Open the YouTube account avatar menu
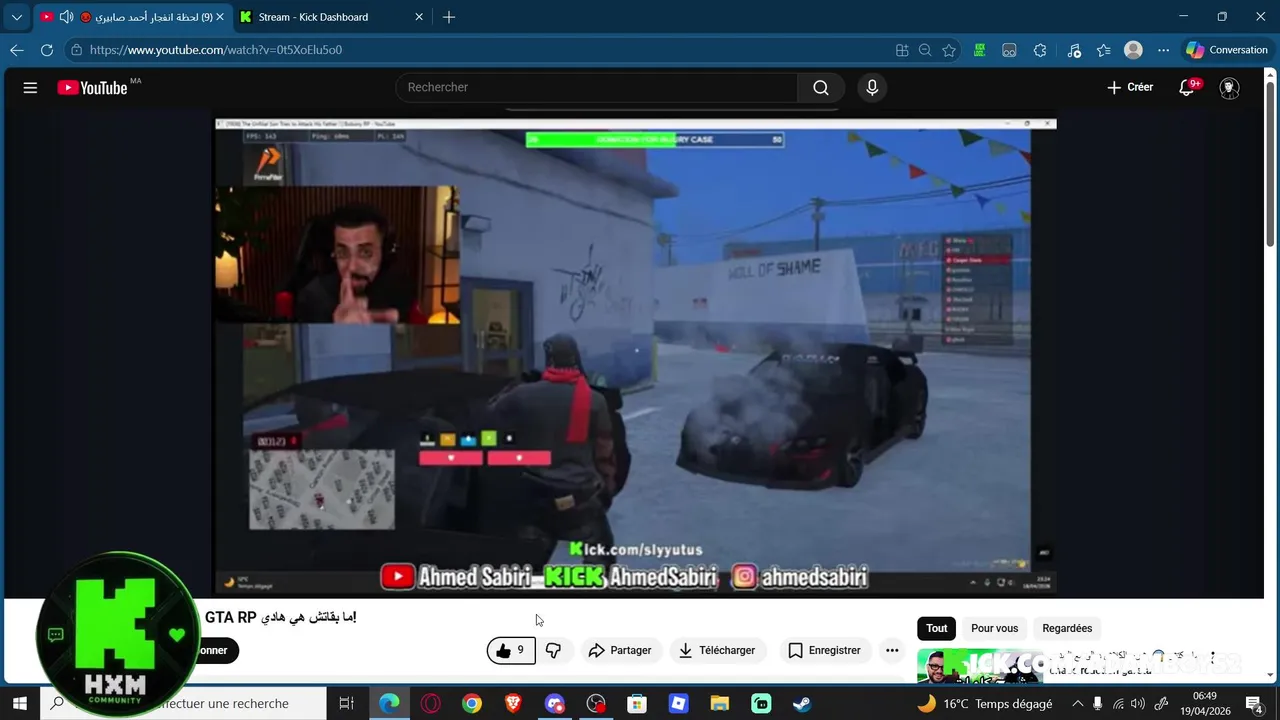This screenshot has height=720, width=1280. (x=1230, y=88)
